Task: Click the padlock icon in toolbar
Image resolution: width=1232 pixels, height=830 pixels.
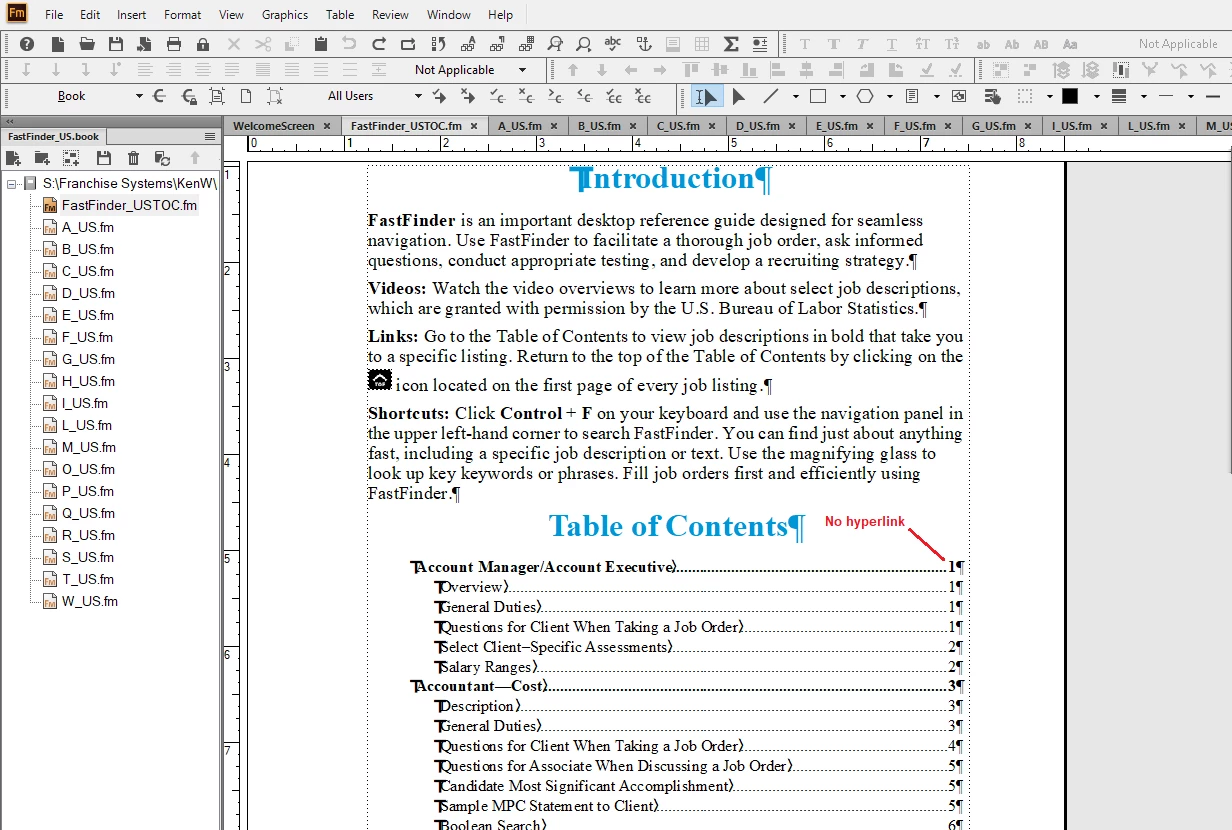Action: click(203, 44)
